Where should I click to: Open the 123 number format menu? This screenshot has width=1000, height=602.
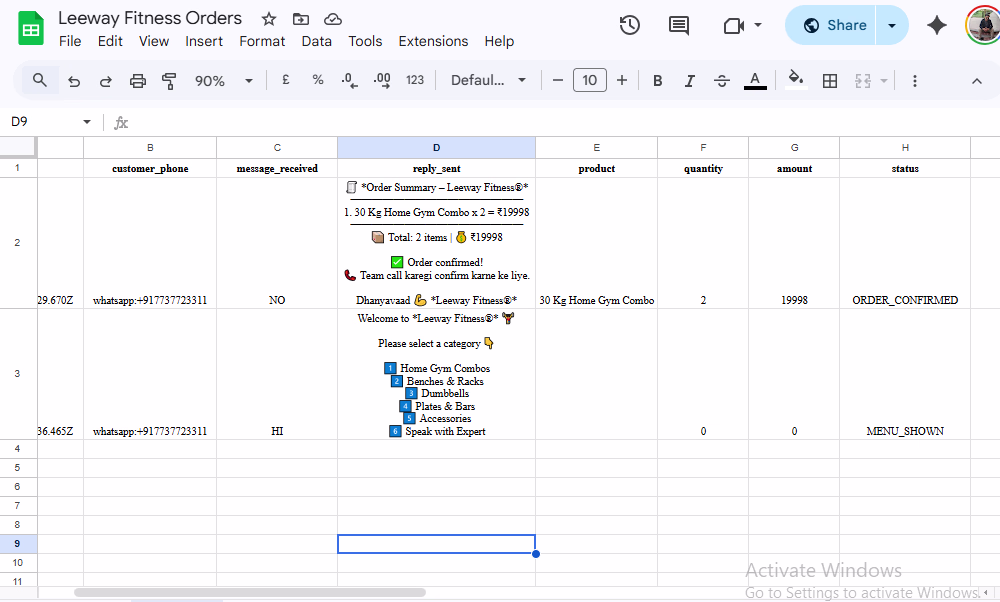click(415, 80)
